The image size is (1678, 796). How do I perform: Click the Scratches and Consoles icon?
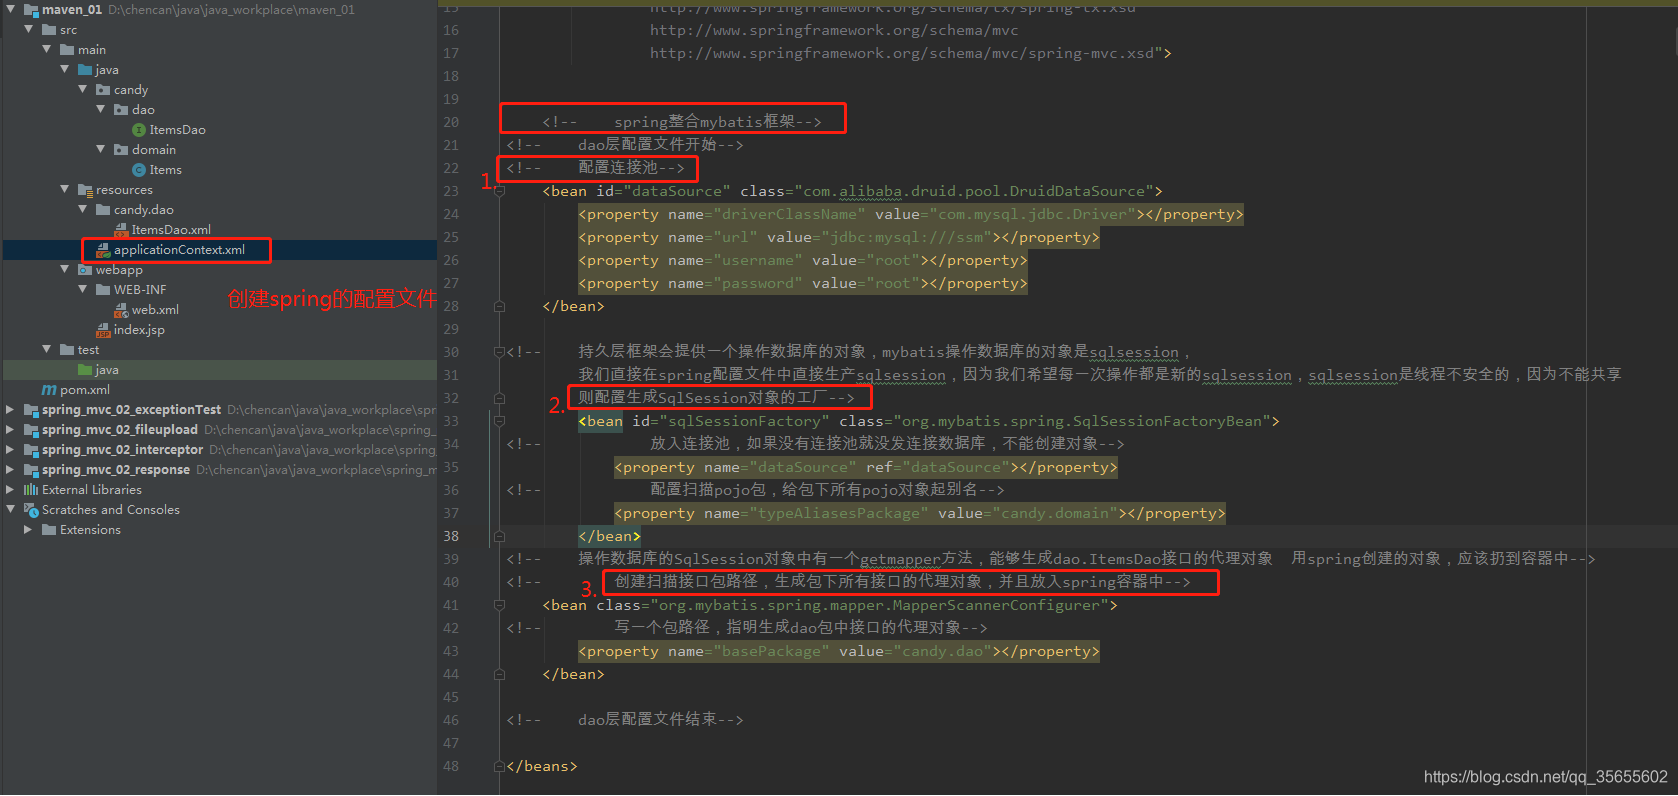pyautogui.click(x=31, y=510)
